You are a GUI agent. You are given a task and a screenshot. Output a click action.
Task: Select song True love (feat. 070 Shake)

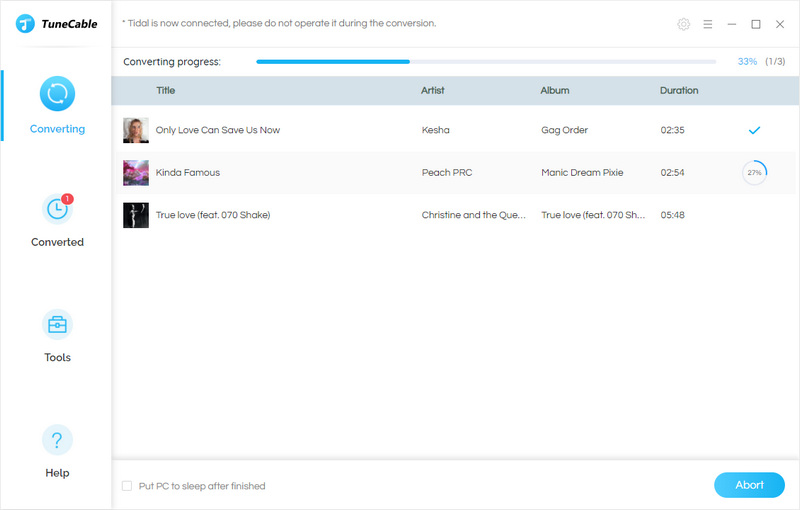point(213,215)
